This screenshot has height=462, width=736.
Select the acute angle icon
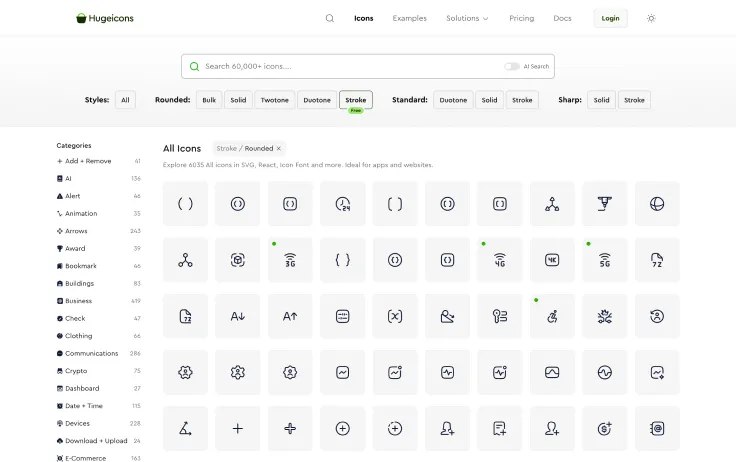click(185, 428)
